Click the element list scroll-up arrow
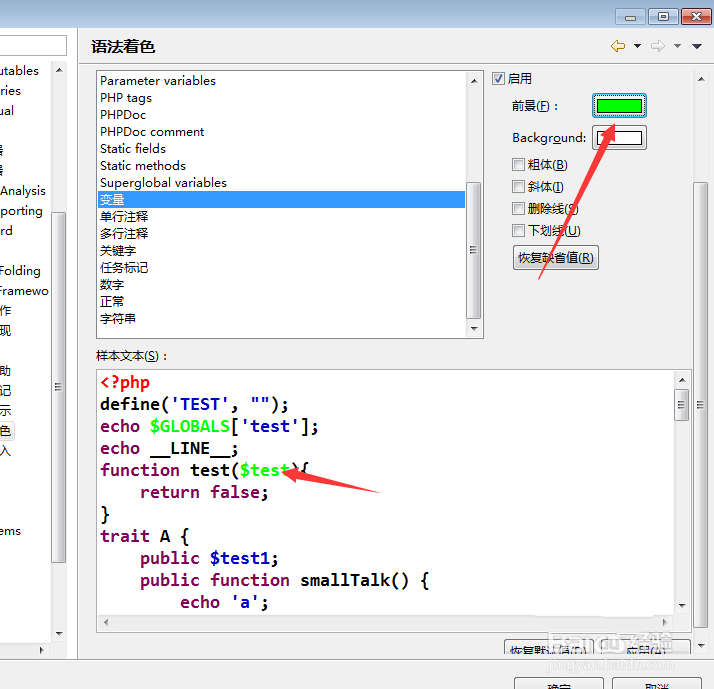Image resolution: width=714 pixels, height=689 pixels. tap(474, 81)
